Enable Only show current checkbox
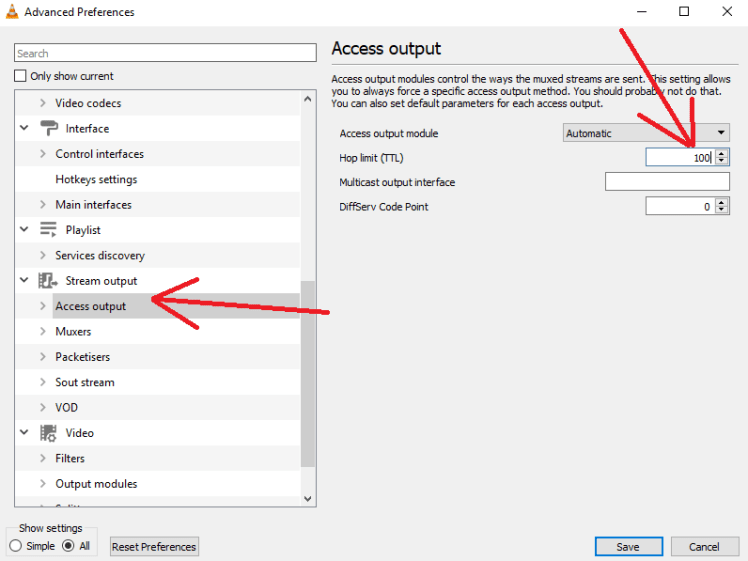 pos(21,76)
